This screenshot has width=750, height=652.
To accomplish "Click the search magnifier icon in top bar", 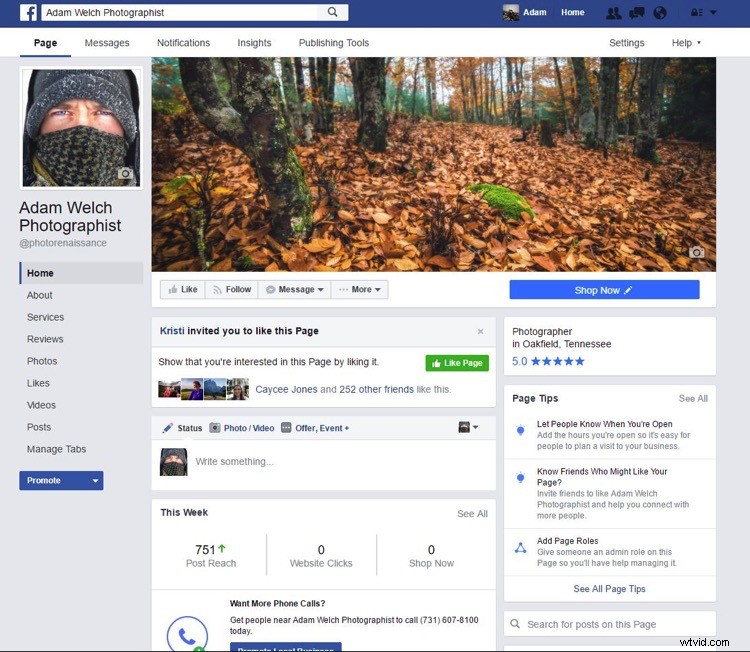I will pyautogui.click(x=332, y=12).
